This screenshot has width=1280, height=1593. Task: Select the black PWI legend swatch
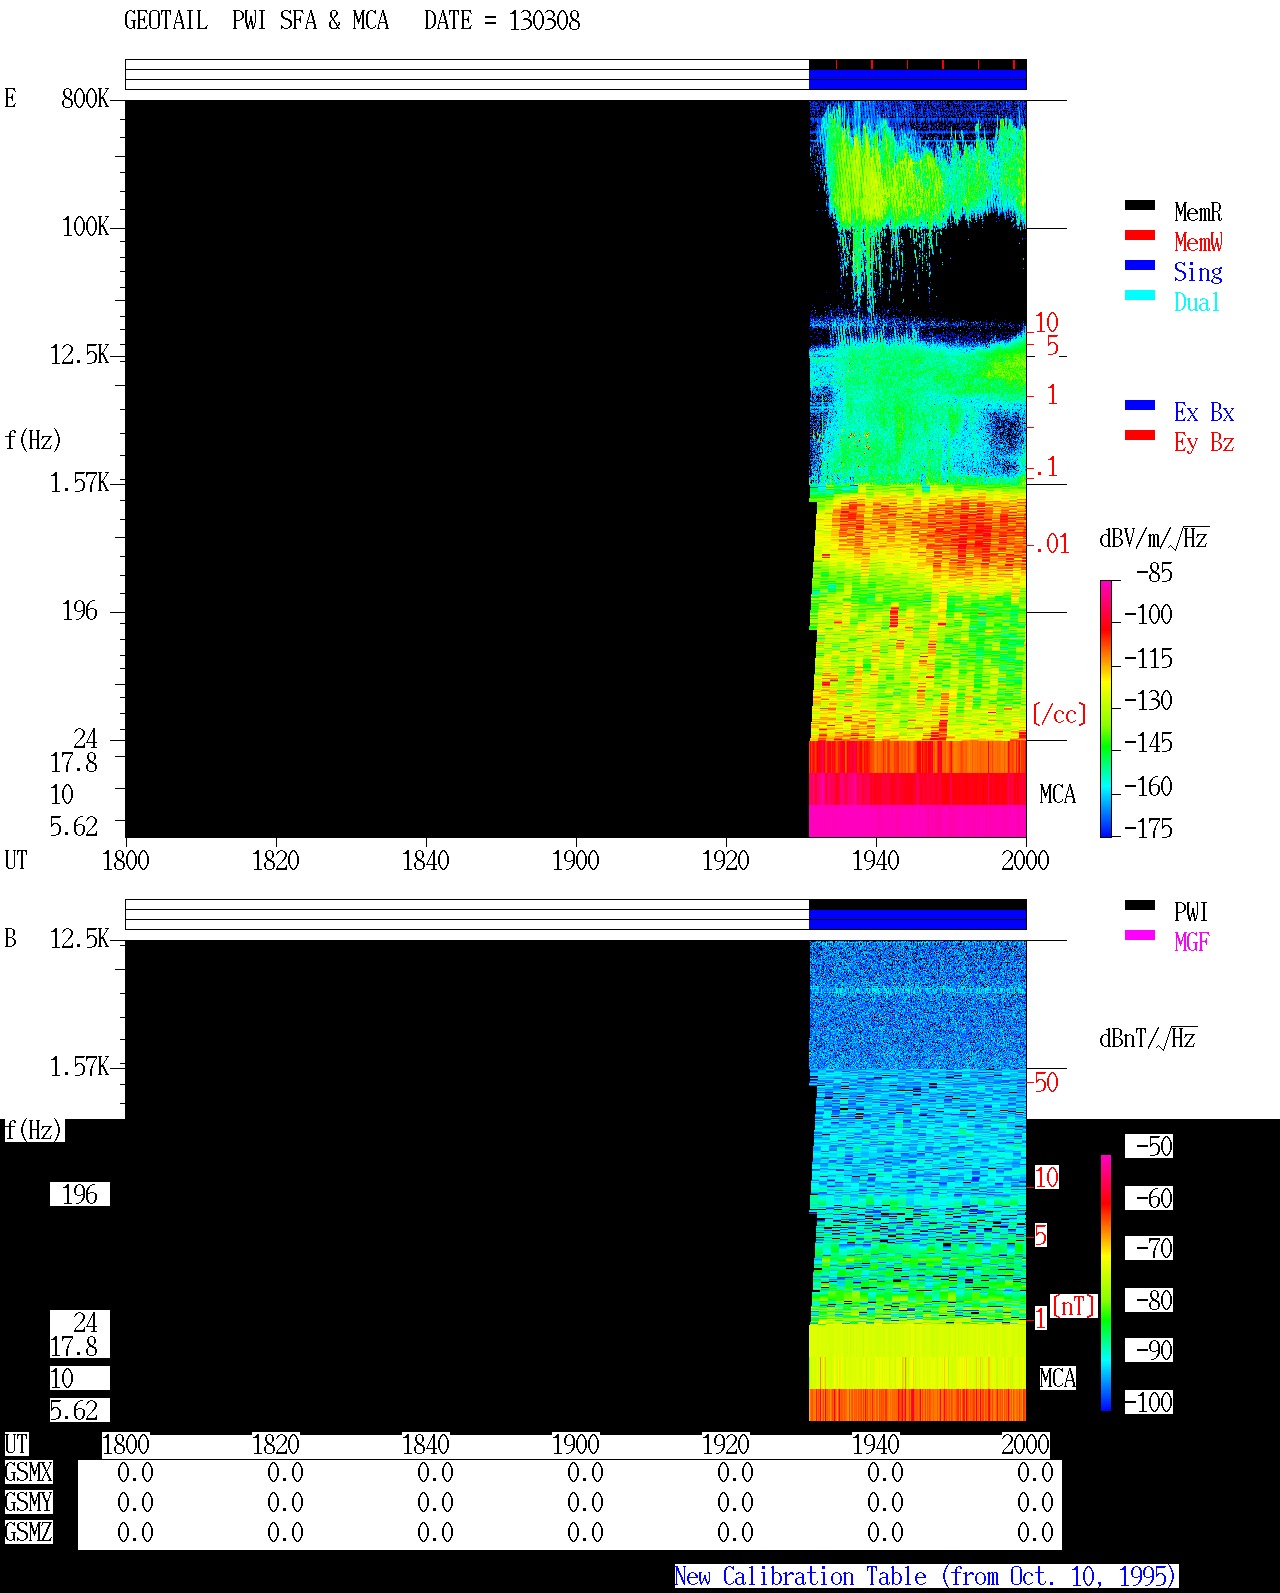coord(1140,905)
